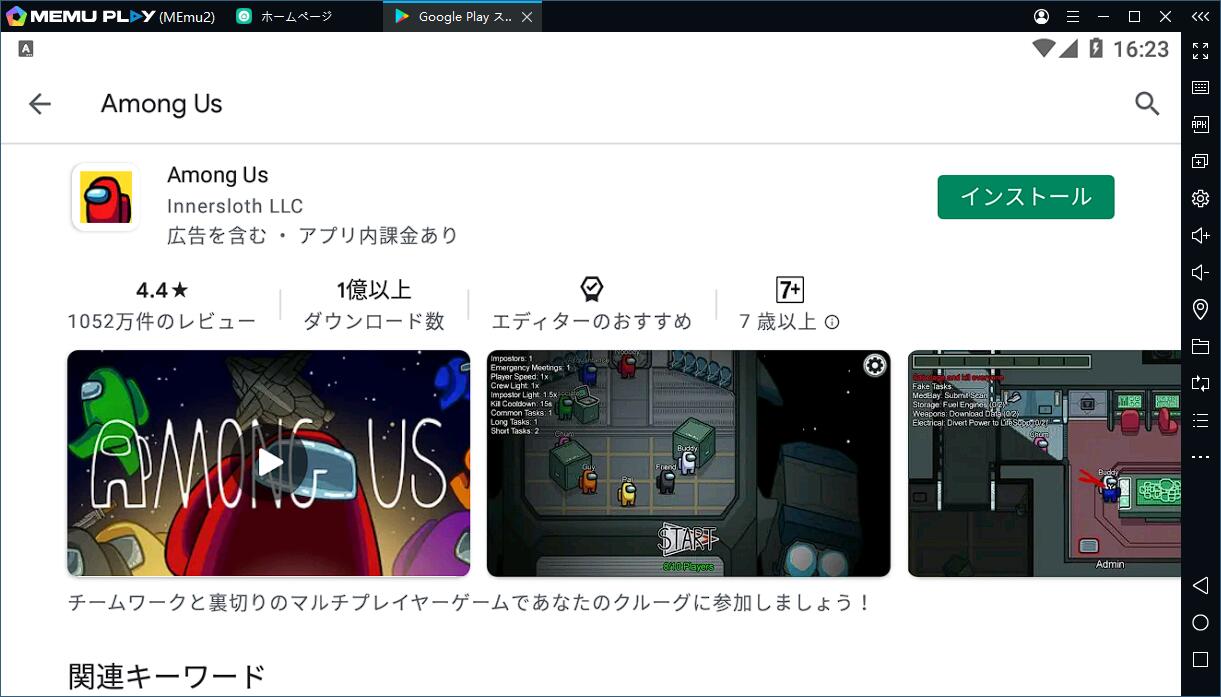Open MEmu settings gear
The height and width of the screenshot is (697, 1221).
click(1201, 199)
